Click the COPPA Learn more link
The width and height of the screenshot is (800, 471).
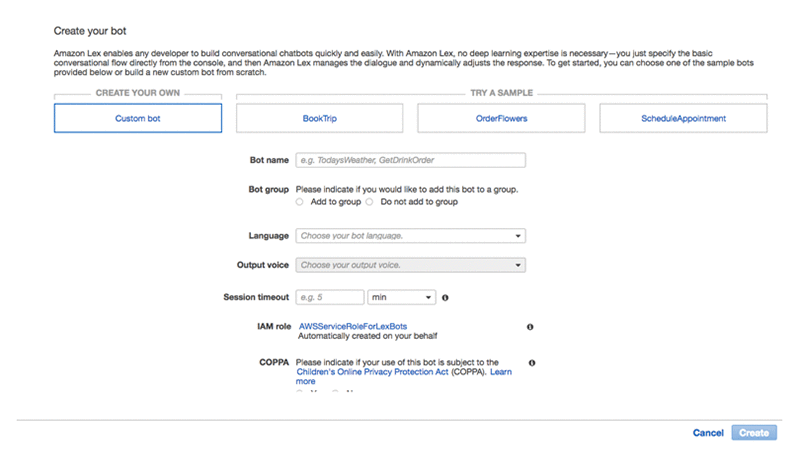501,372
